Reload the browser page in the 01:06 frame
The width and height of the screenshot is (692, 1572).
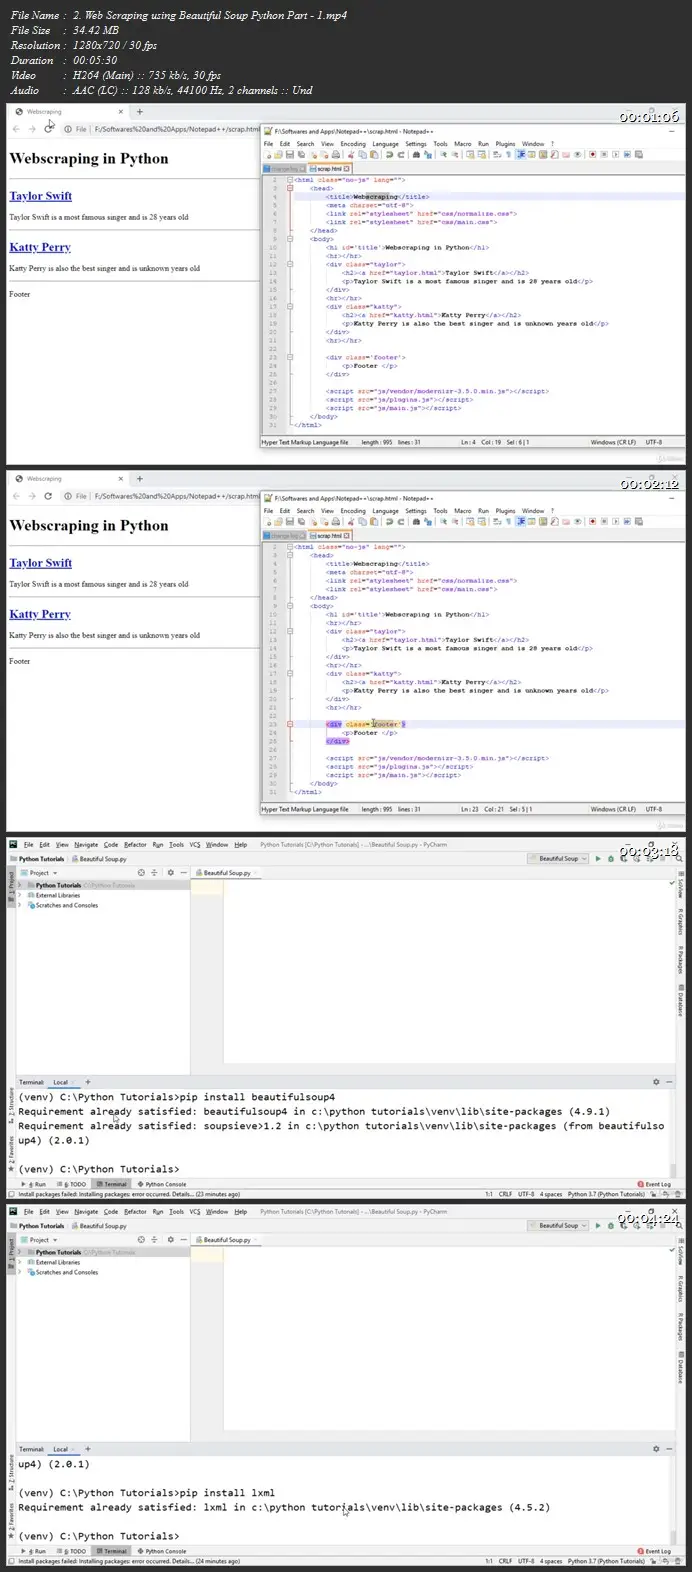pos(50,129)
